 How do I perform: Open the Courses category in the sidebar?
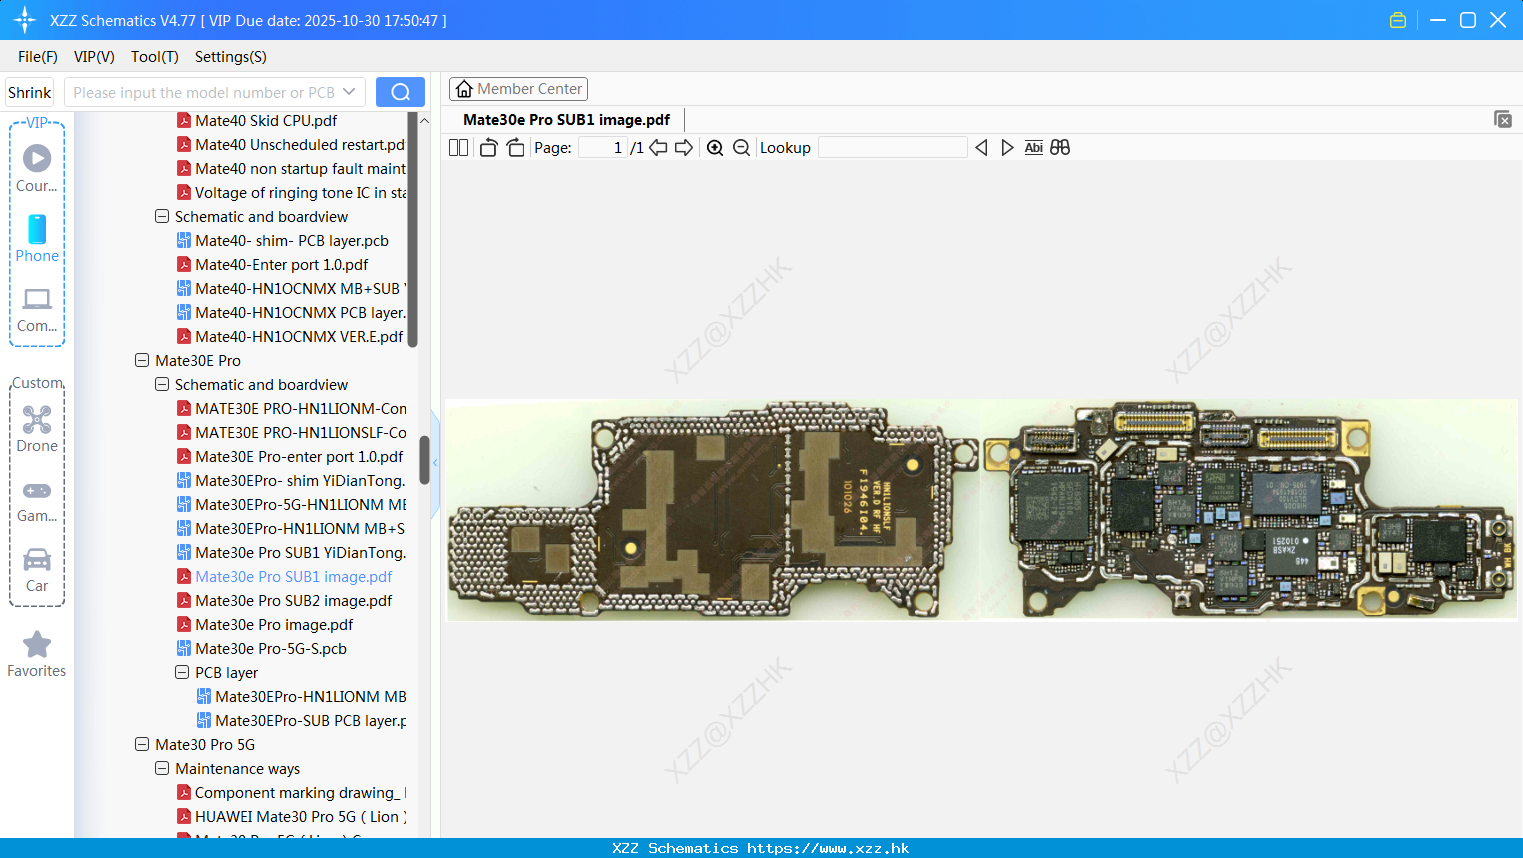tap(37, 169)
